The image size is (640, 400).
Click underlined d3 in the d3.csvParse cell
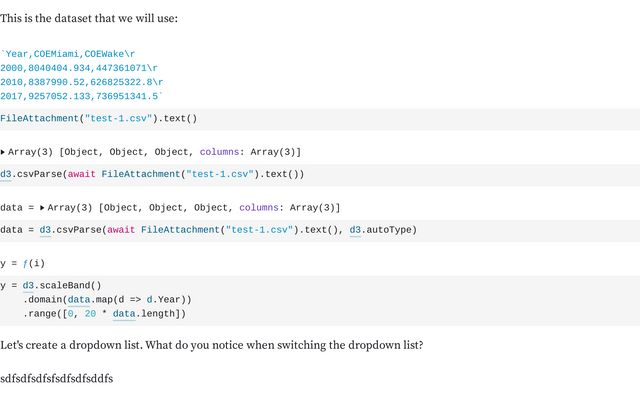[6, 174]
